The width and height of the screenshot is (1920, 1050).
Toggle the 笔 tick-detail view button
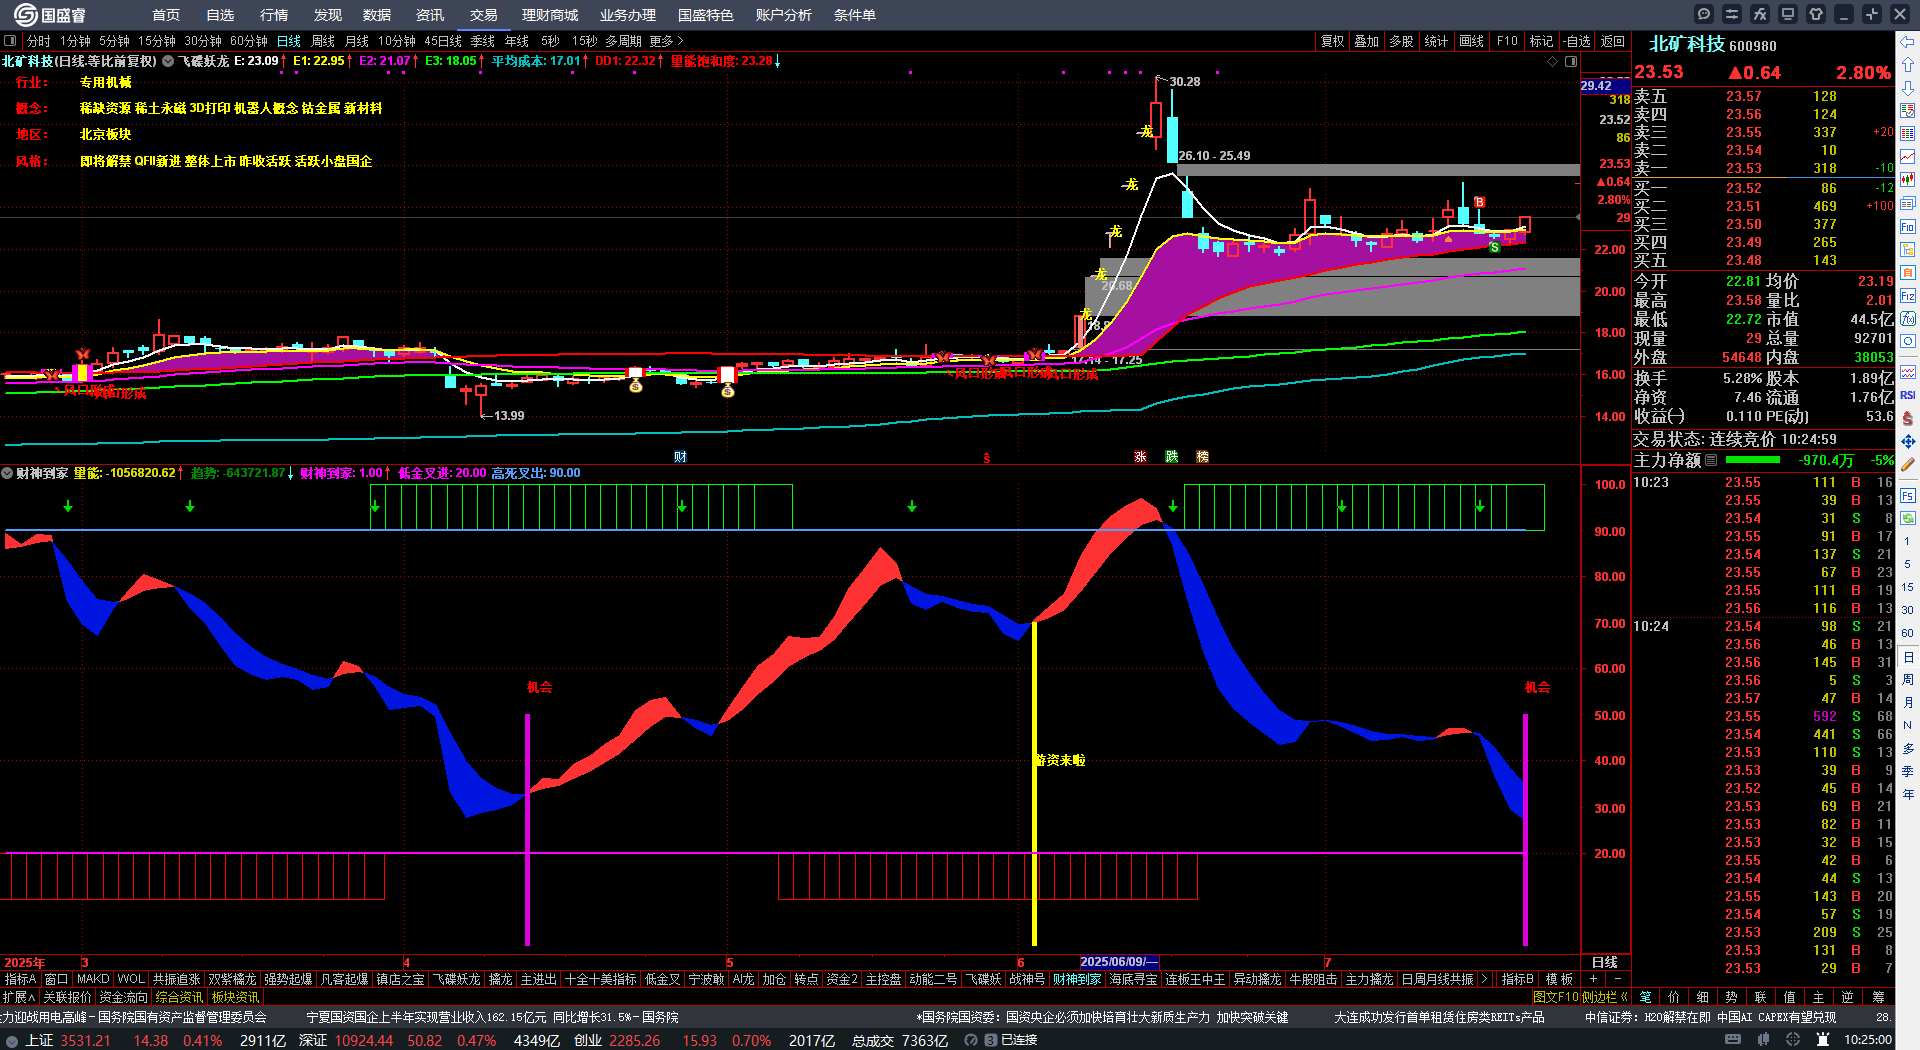[1645, 997]
